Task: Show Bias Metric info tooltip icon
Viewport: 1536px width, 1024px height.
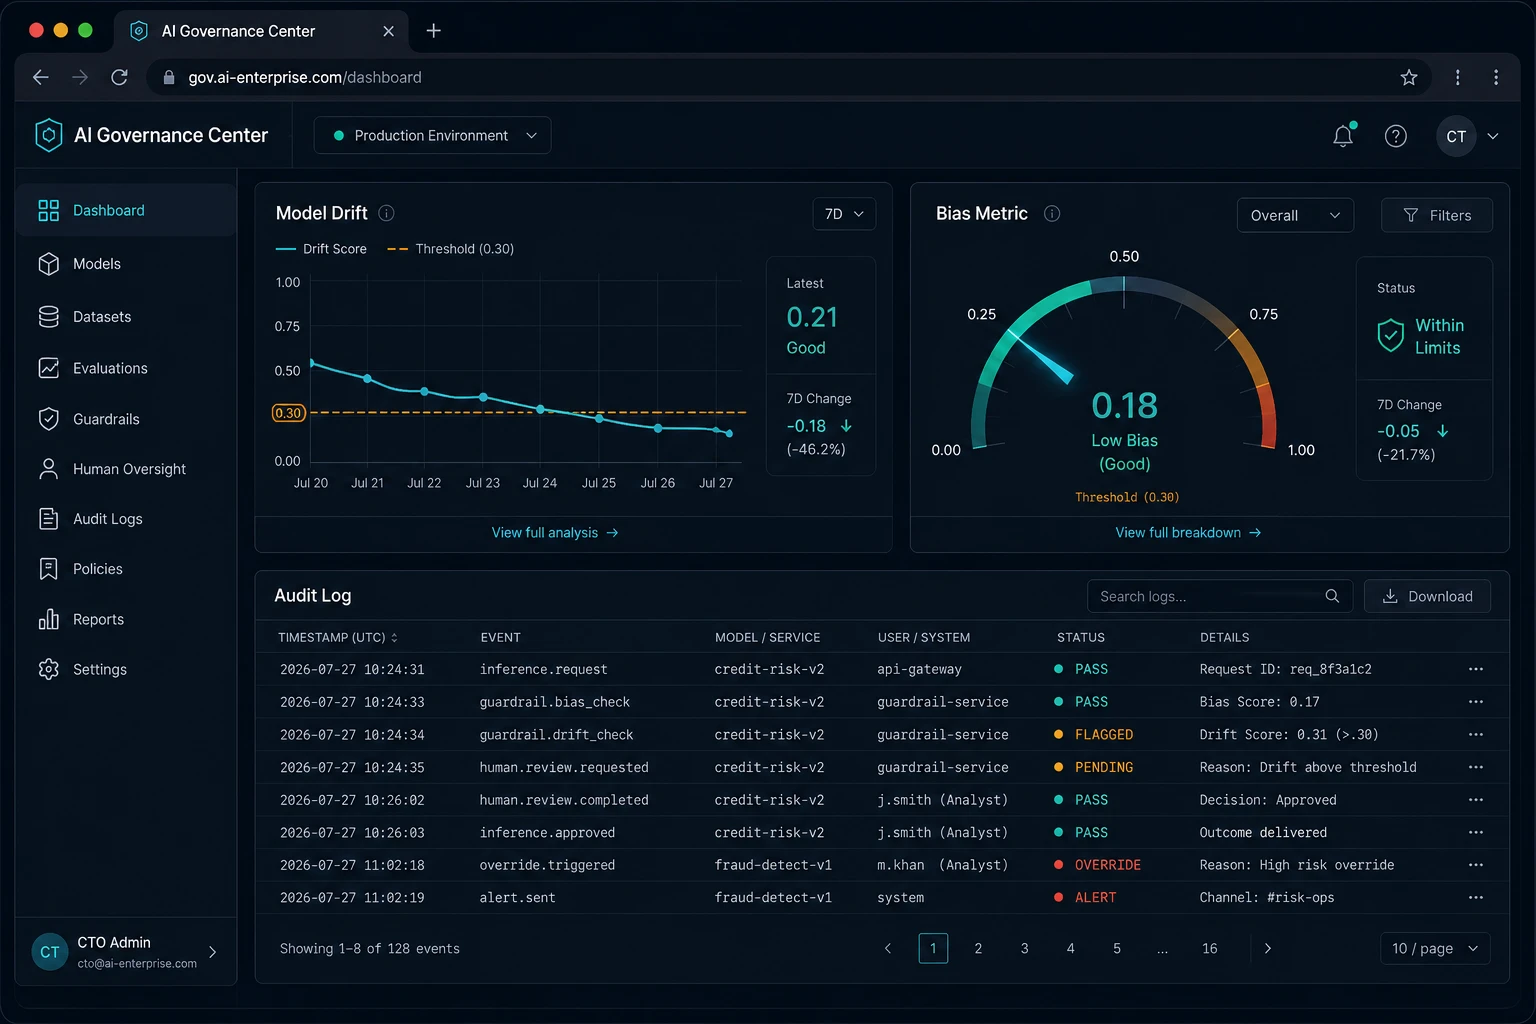Action: (1052, 213)
